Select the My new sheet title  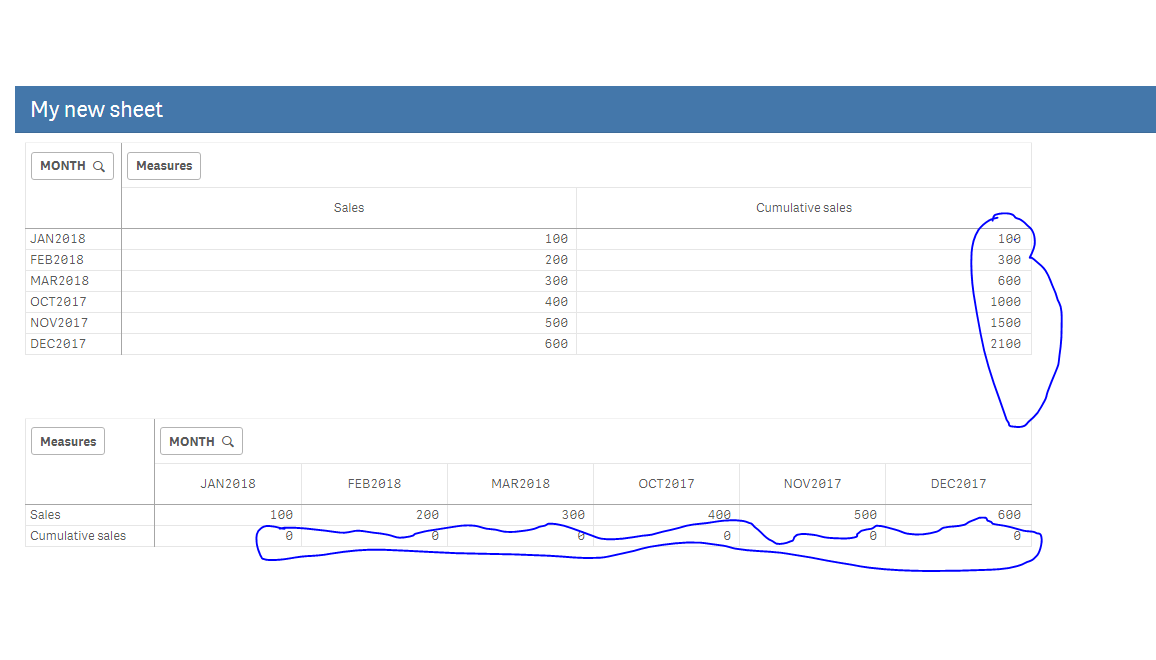point(97,109)
